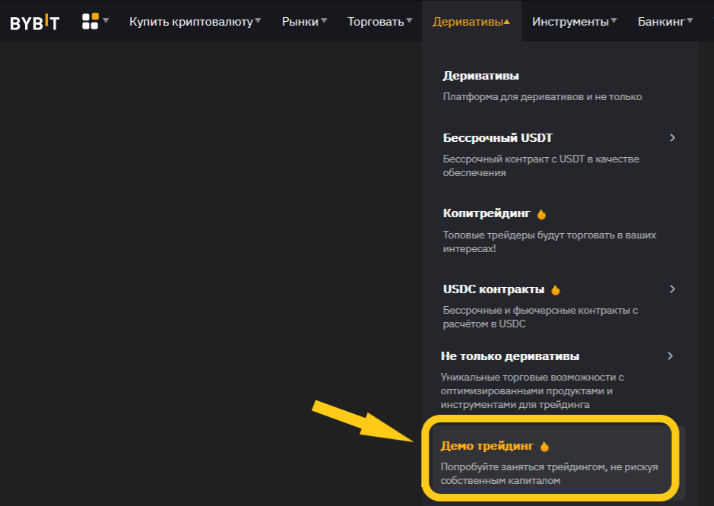
Task: Click 'Топовые трейдеры будут торговать' description
Action: [549, 242]
